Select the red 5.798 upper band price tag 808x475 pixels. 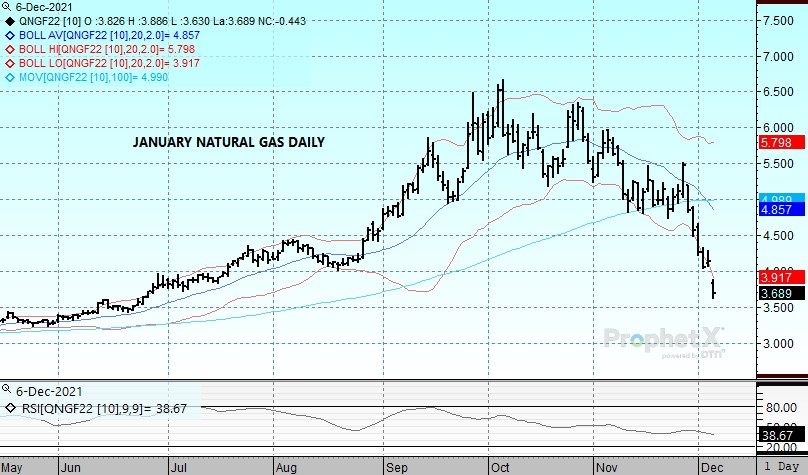coord(777,144)
